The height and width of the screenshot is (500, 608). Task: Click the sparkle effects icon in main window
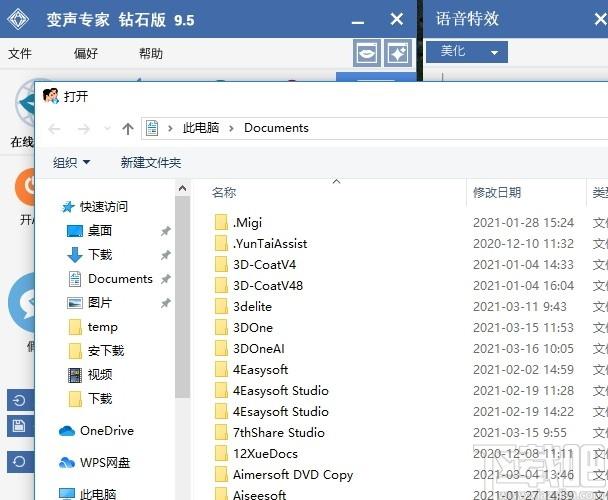click(398, 53)
